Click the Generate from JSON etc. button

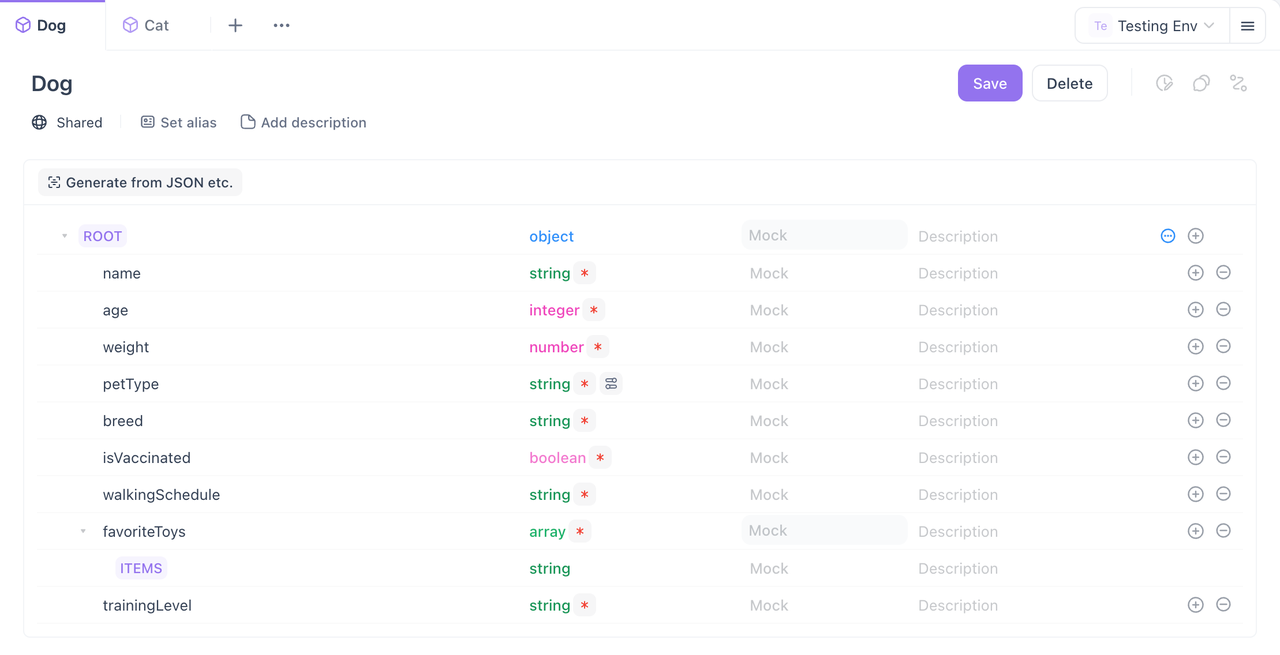(139, 182)
